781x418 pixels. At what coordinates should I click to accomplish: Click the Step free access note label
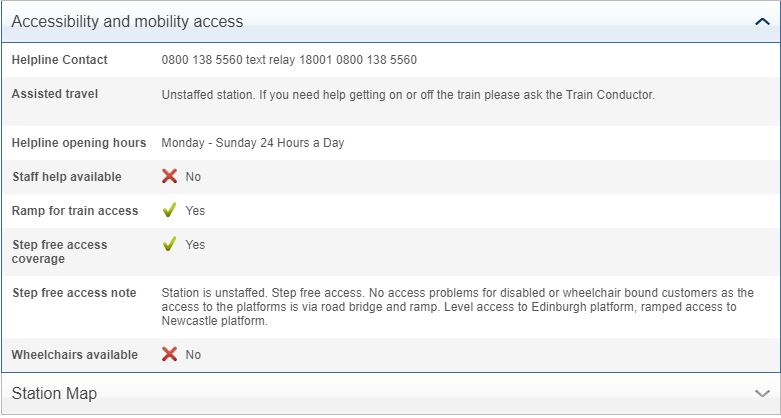(x=74, y=293)
